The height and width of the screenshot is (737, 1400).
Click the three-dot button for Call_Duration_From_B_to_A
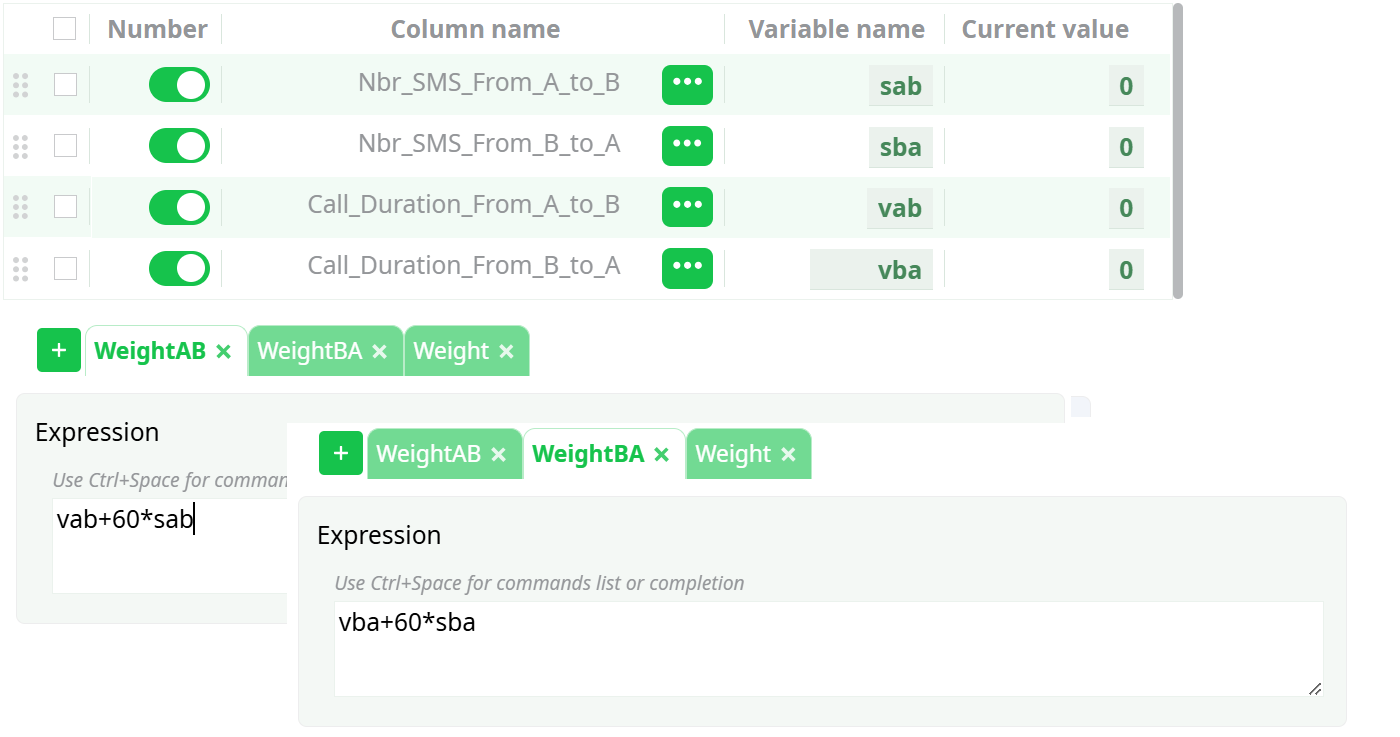pos(687,267)
